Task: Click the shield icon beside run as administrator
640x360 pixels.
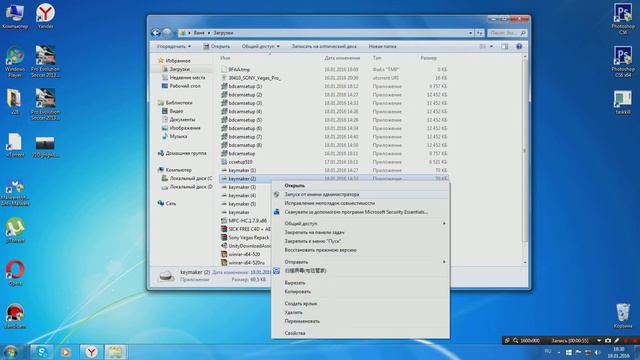Action: [277, 195]
